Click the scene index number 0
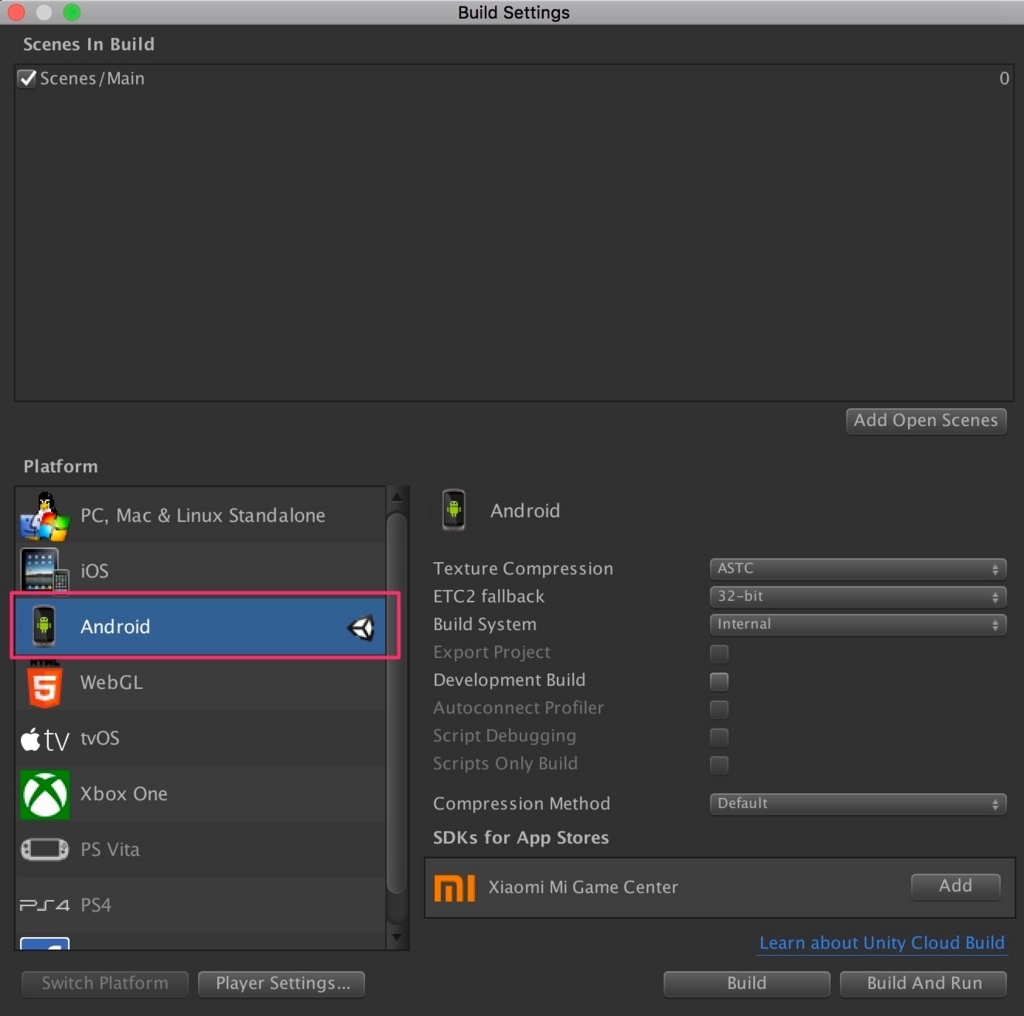This screenshot has width=1024, height=1016. (1004, 78)
